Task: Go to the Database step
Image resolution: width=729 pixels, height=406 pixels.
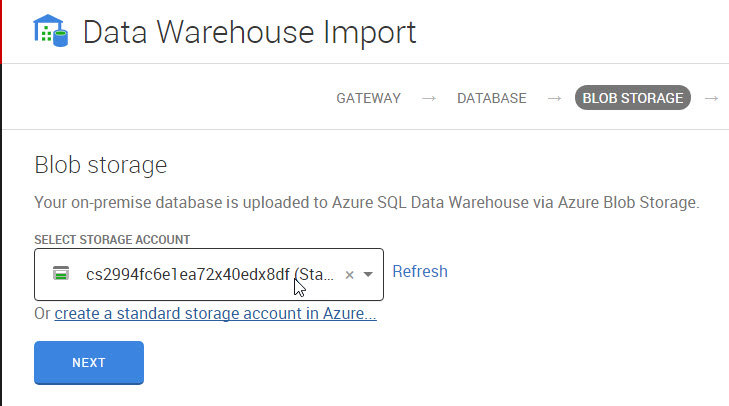Action: click(x=491, y=98)
